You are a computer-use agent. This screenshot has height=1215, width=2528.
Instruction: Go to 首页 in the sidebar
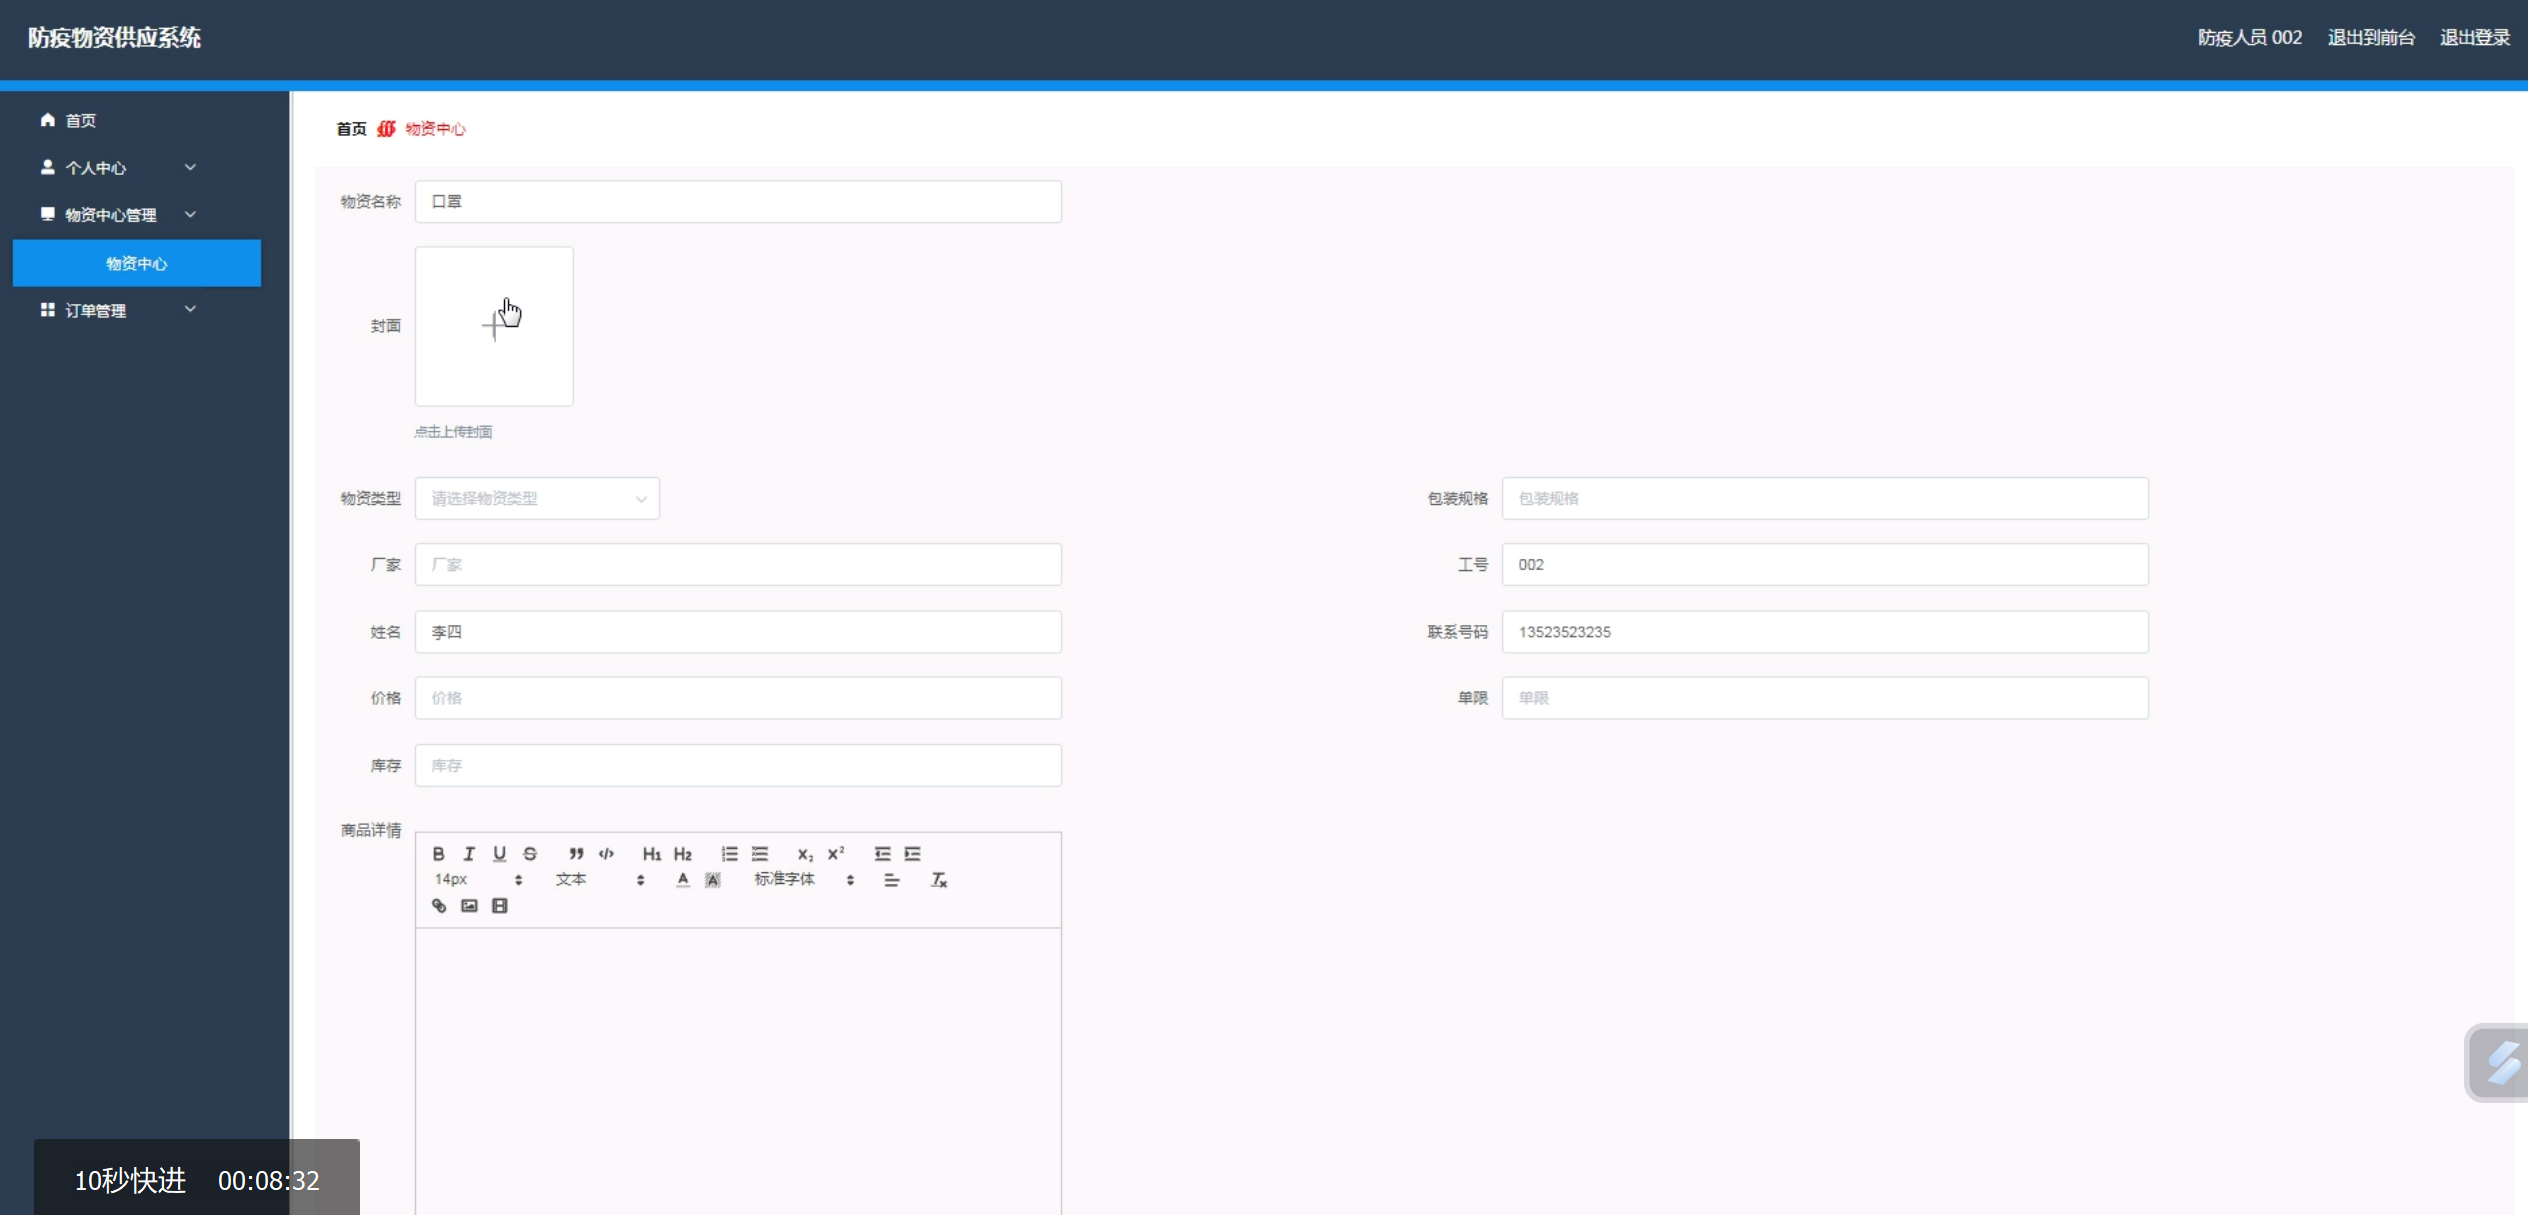(80, 120)
